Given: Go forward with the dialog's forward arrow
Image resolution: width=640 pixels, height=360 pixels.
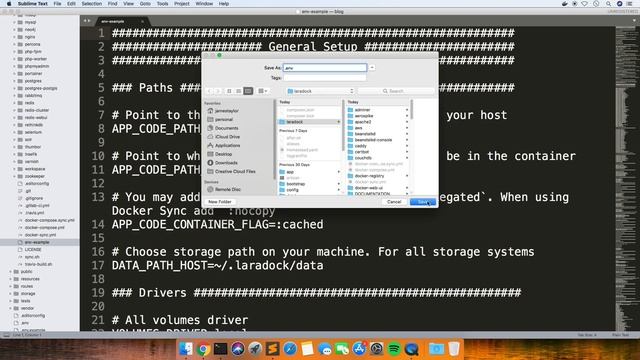Looking at the screenshot, I should 218,91.
